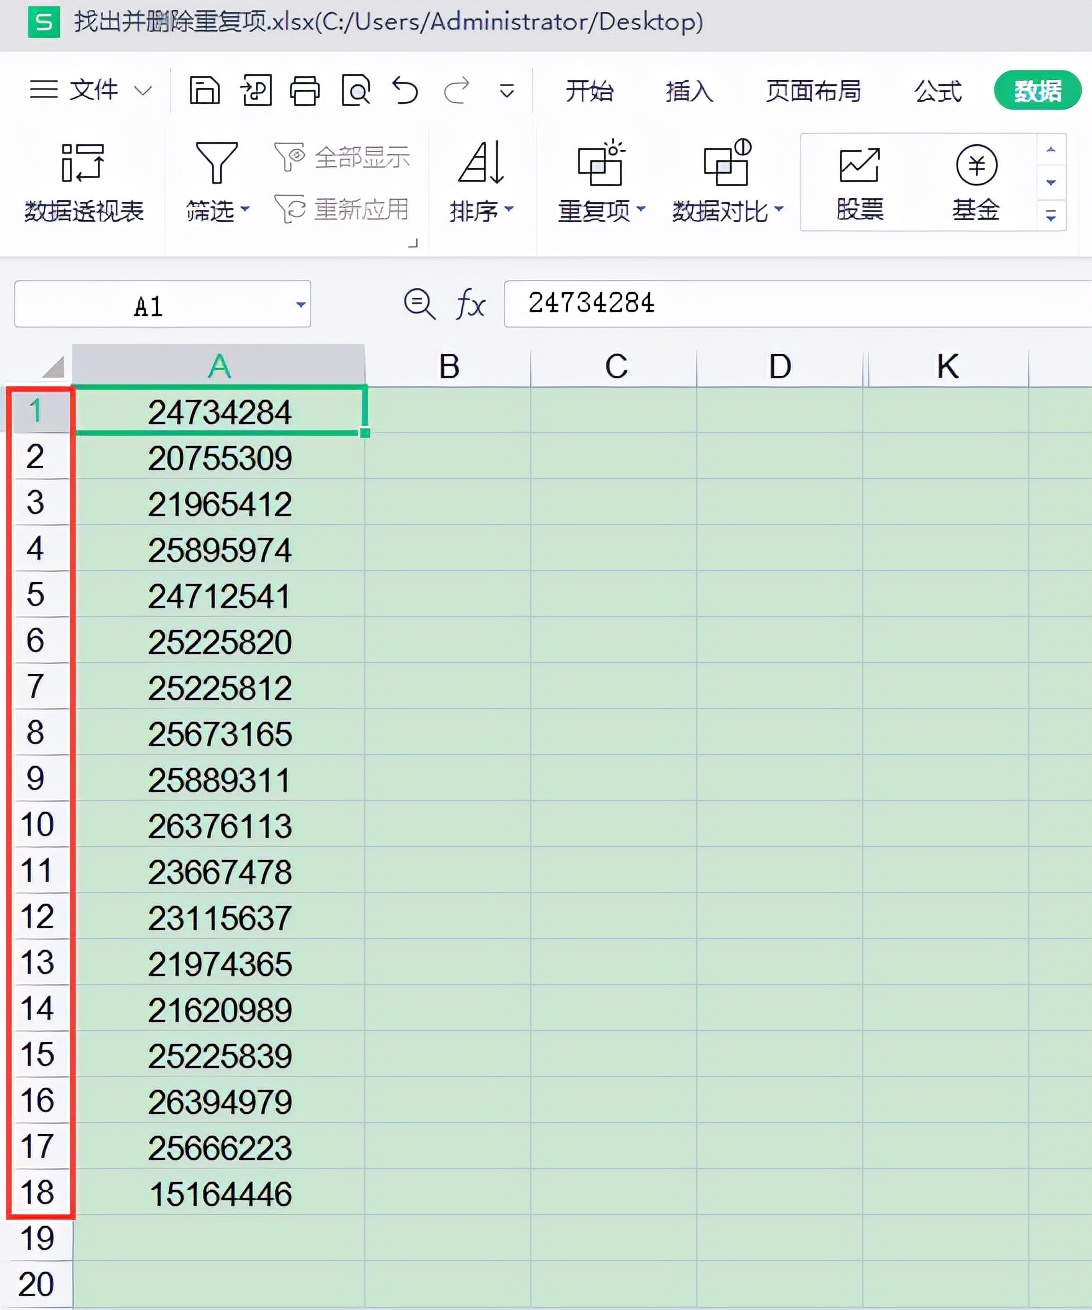Click the WPS spreadsheet S logo icon
The image size is (1092, 1310).
click(x=43, y=22)
